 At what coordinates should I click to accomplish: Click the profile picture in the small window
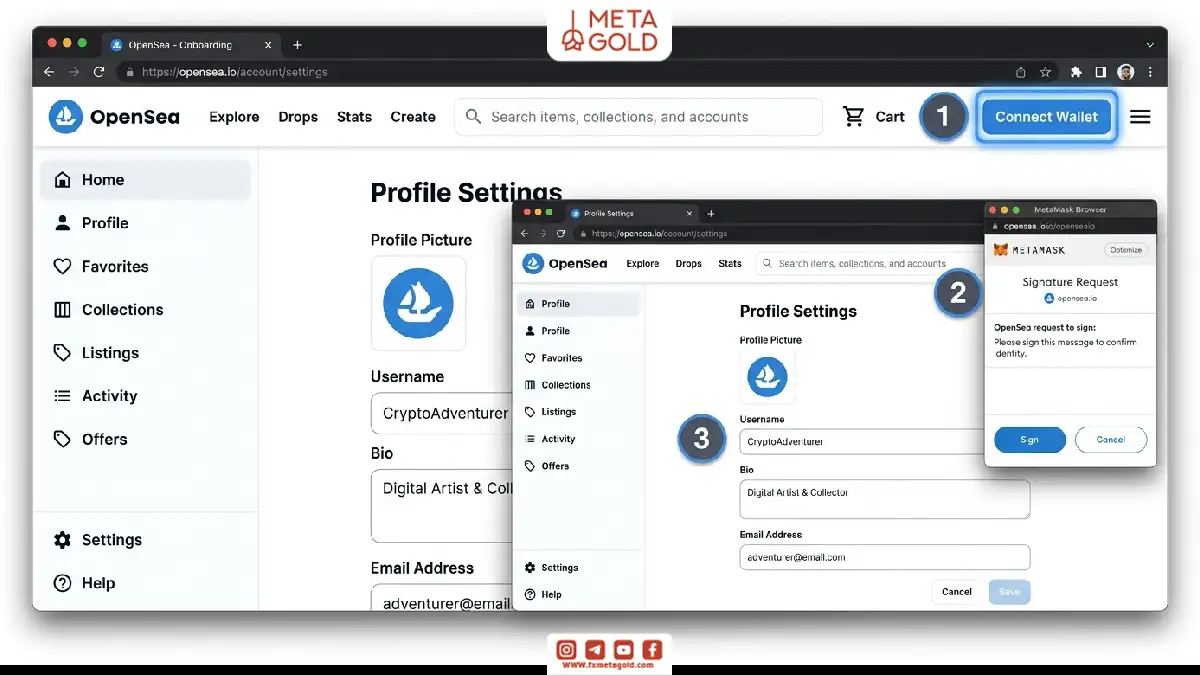(x=768, y=377)
